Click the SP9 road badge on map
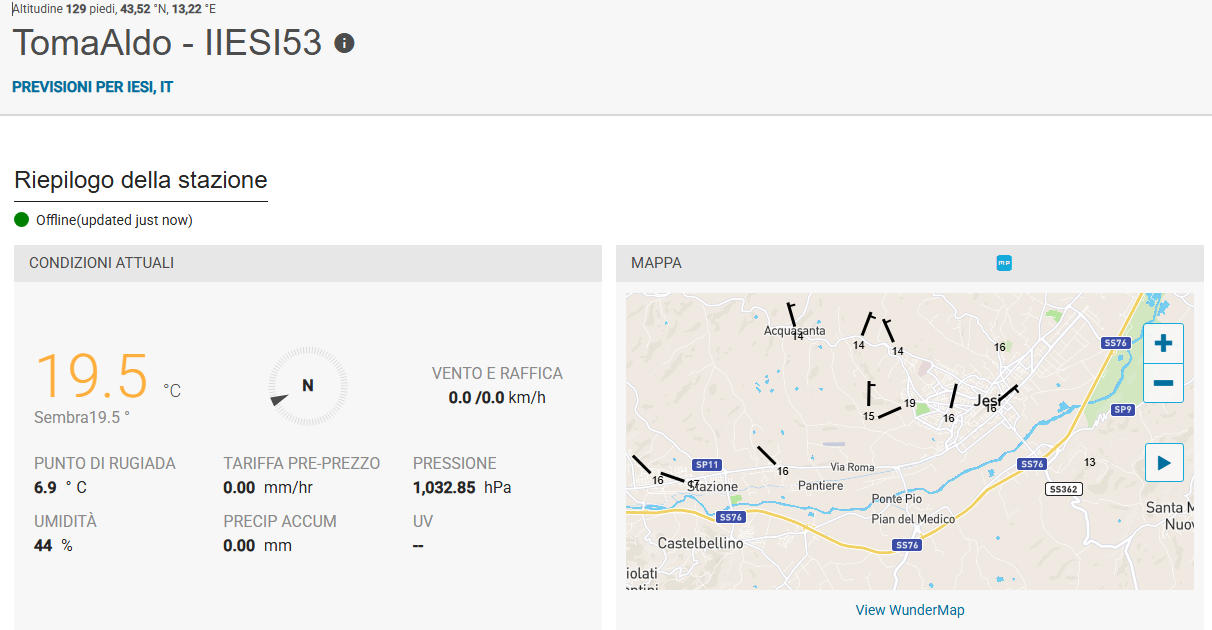 click(1123, 410)
